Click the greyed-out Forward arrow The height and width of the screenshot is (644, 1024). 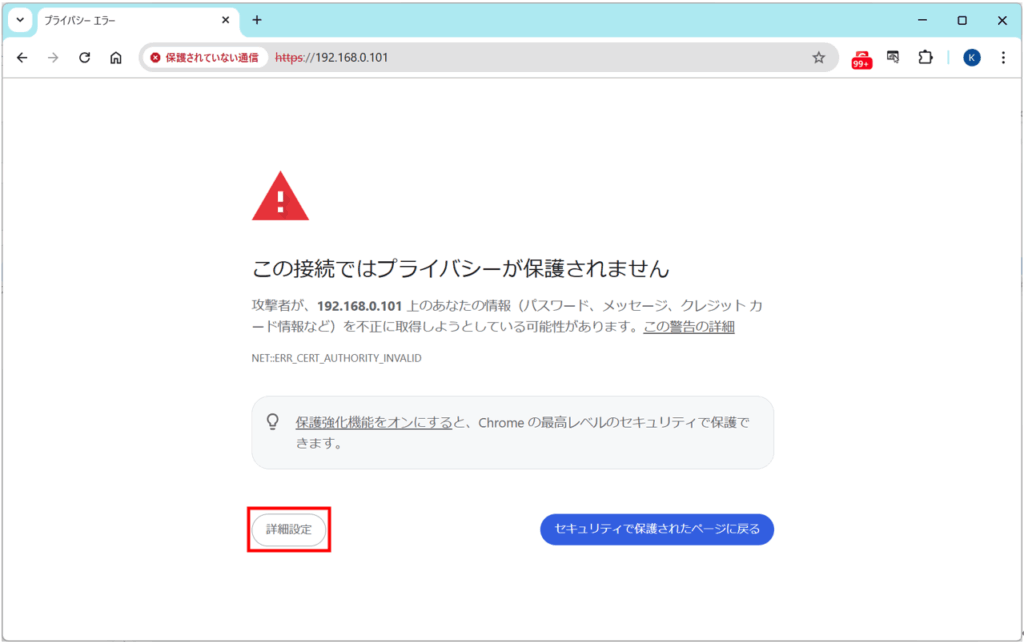click(53, 58)
